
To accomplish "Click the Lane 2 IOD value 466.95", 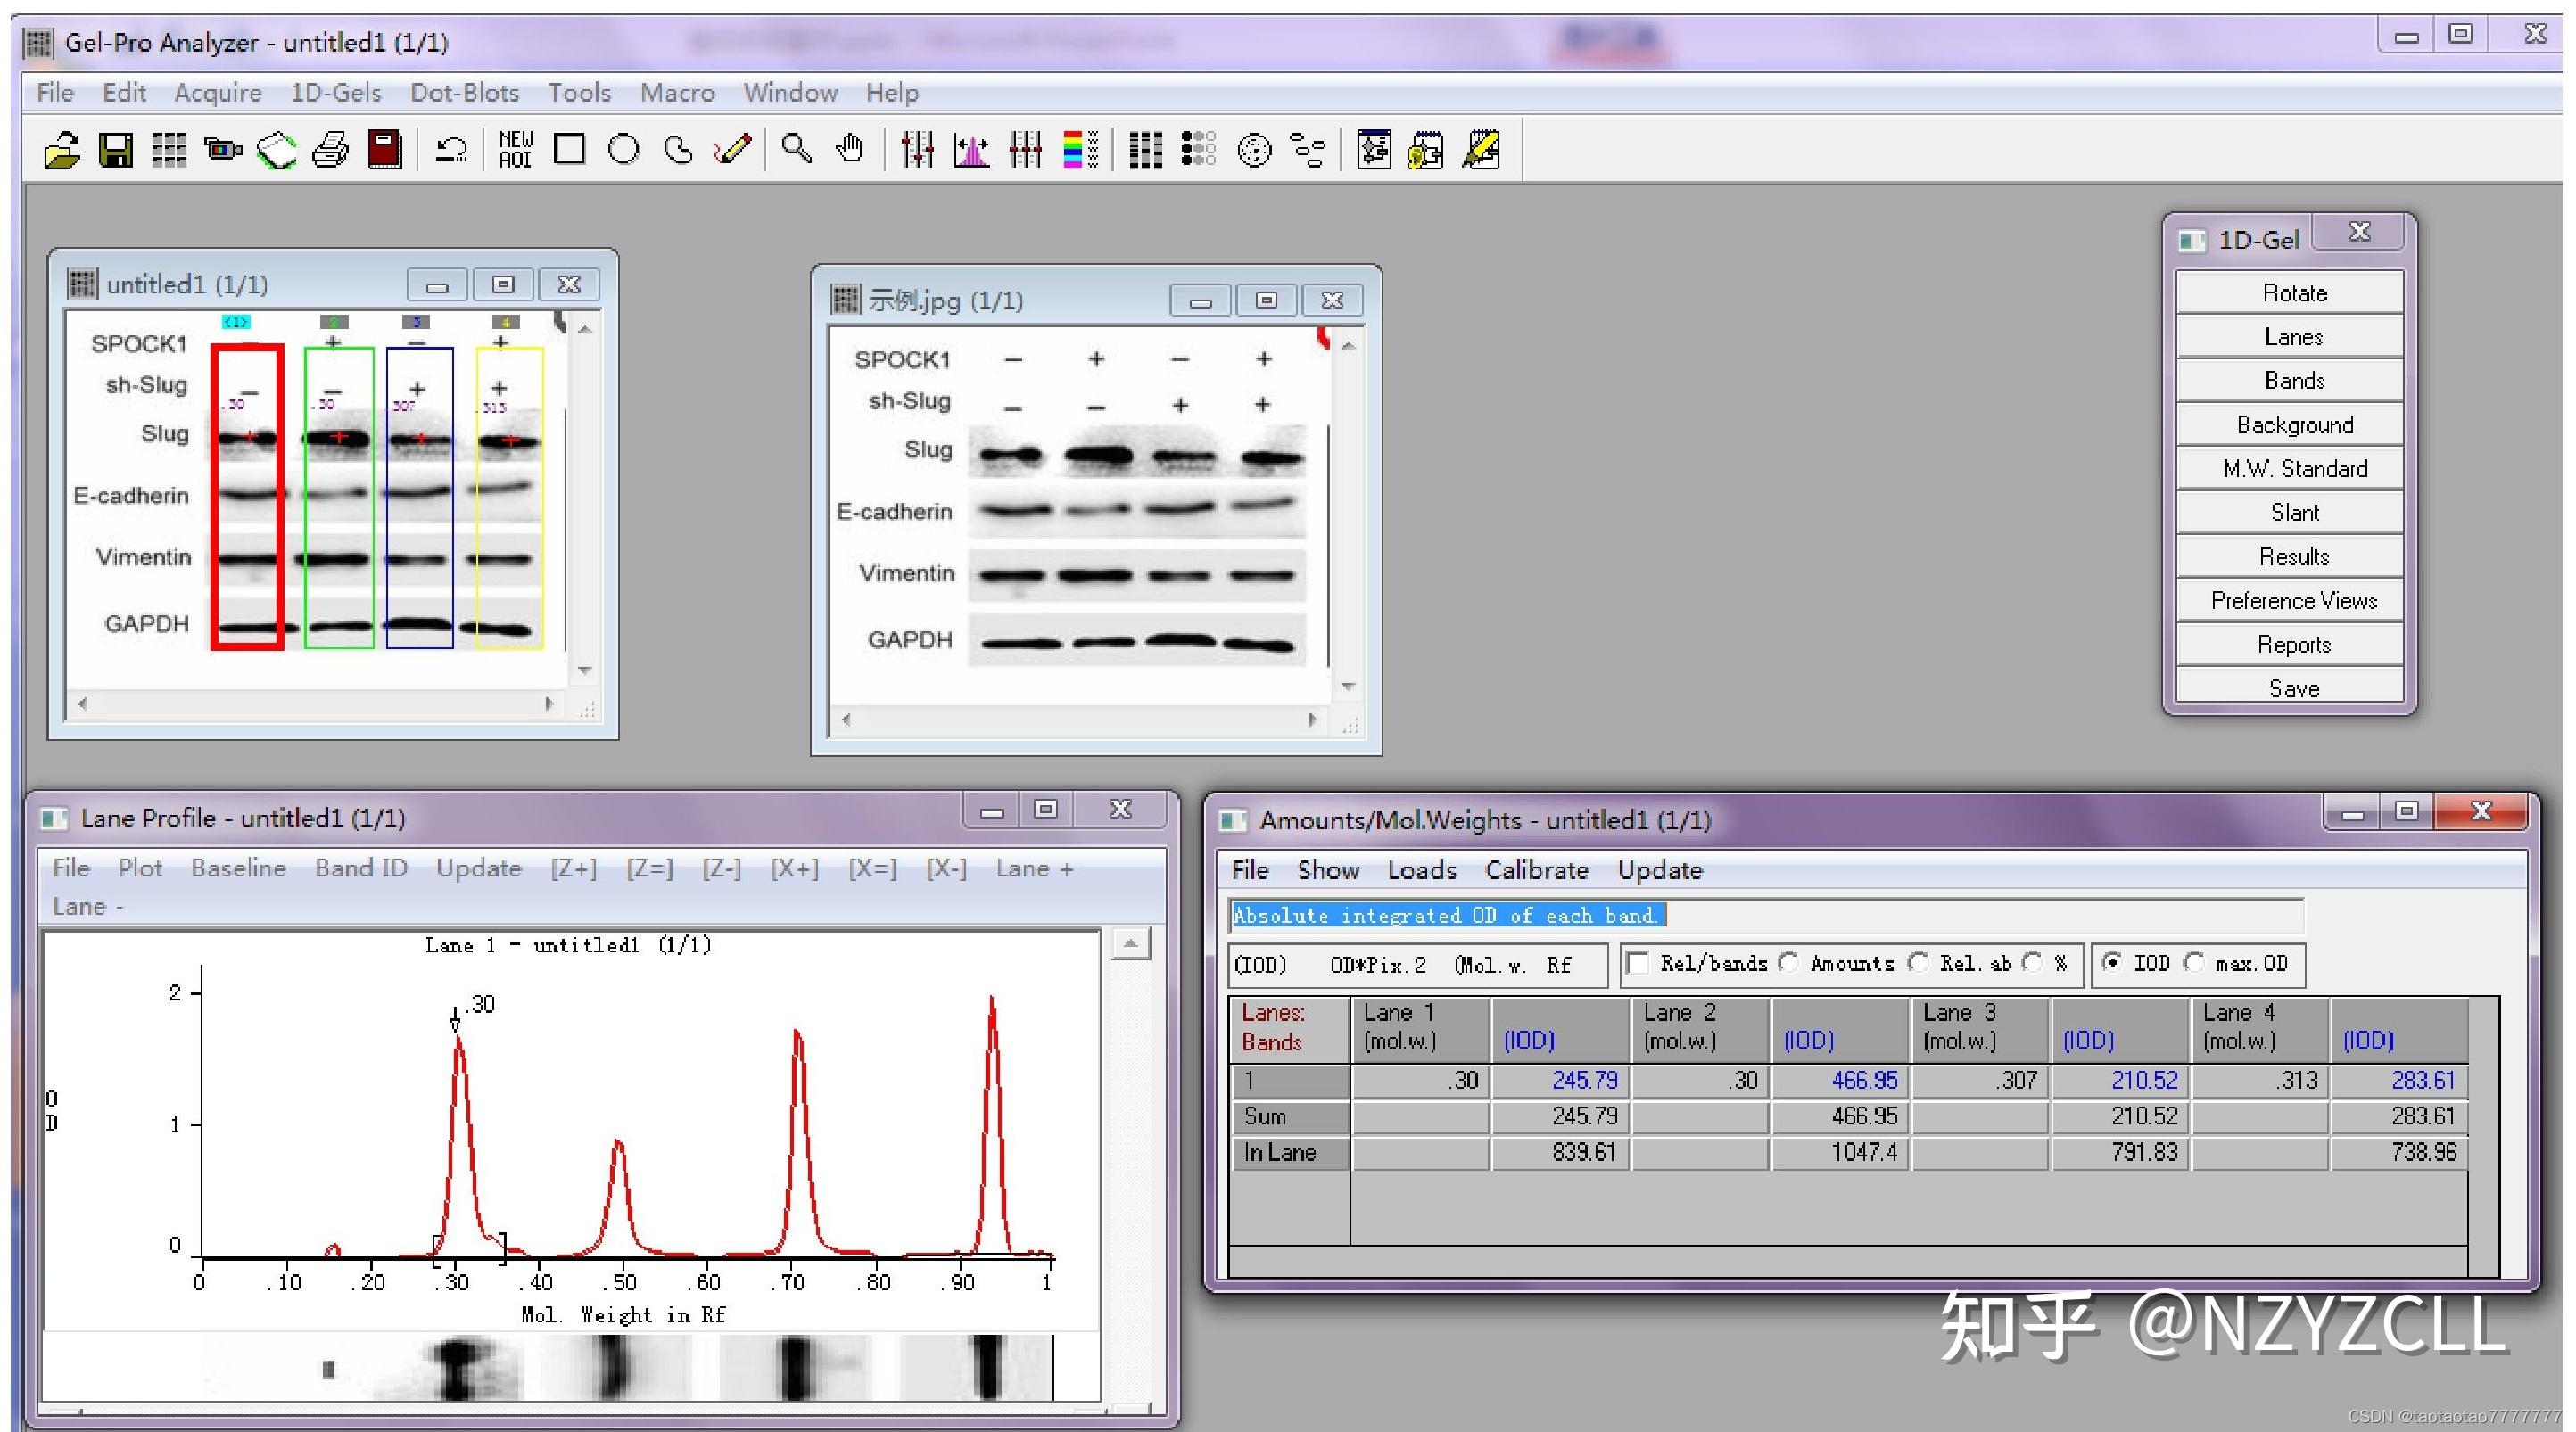I will click(x=1864, y=1080).
